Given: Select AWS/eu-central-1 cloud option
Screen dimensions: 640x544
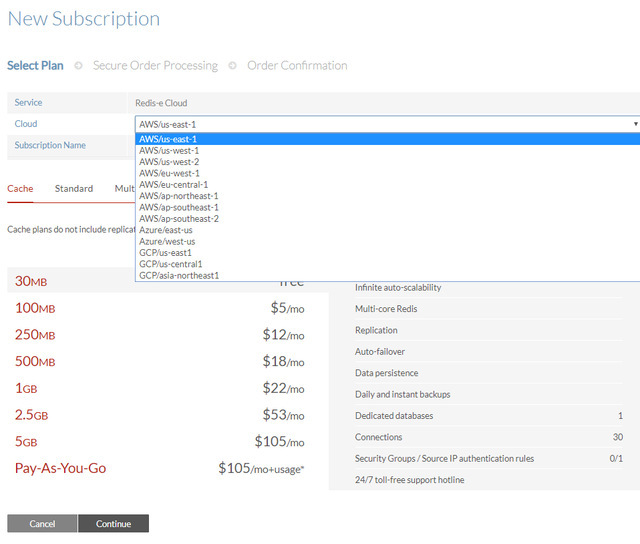Looking at the screenshot, I should pos(174,185).
